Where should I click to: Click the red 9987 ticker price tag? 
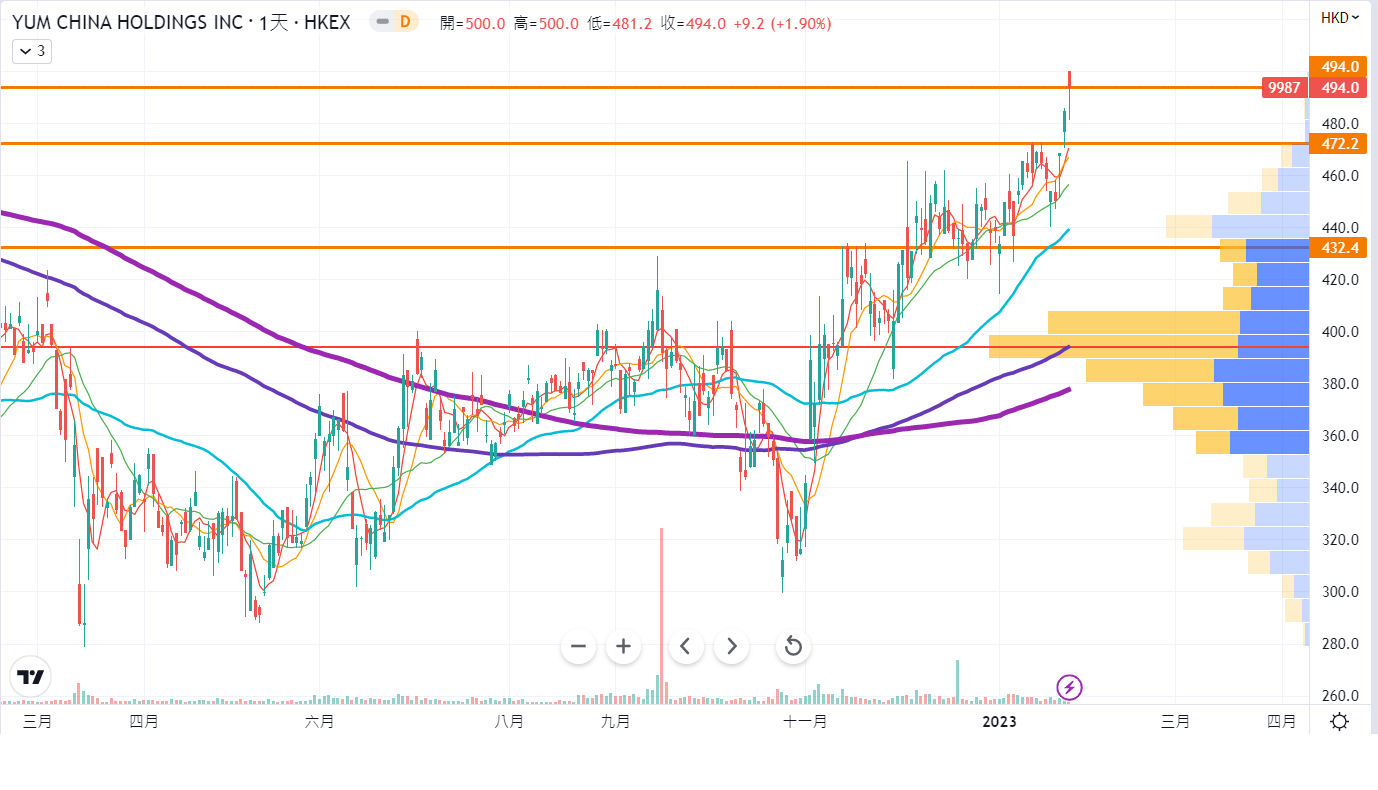click(1284, 88)
